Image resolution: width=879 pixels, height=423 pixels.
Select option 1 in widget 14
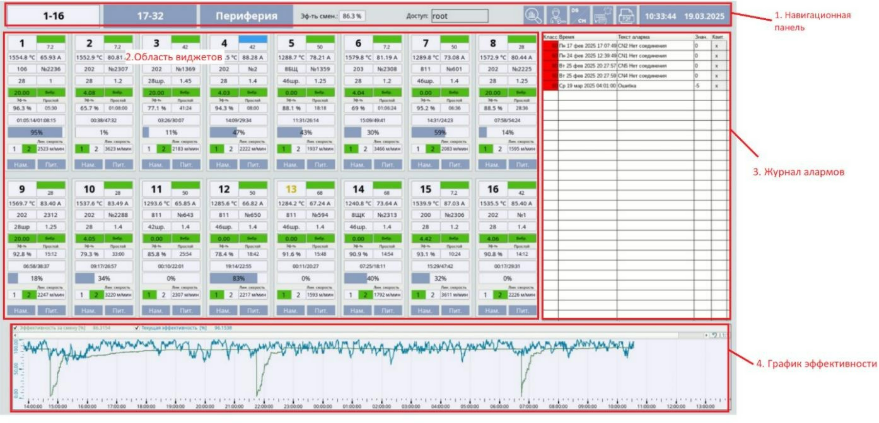coord(350,295)
